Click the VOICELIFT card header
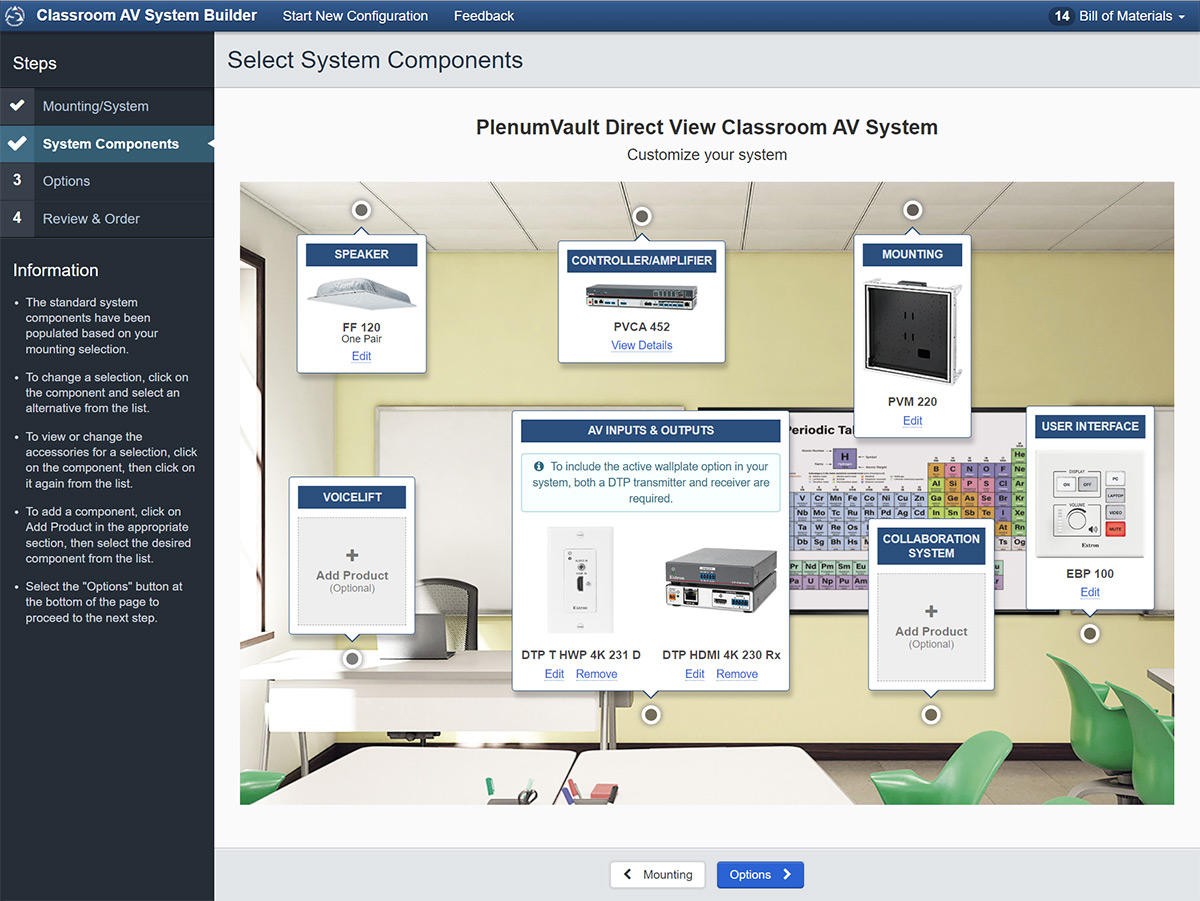This screenshot has height=901, width=1200. (x=352, y=496)
